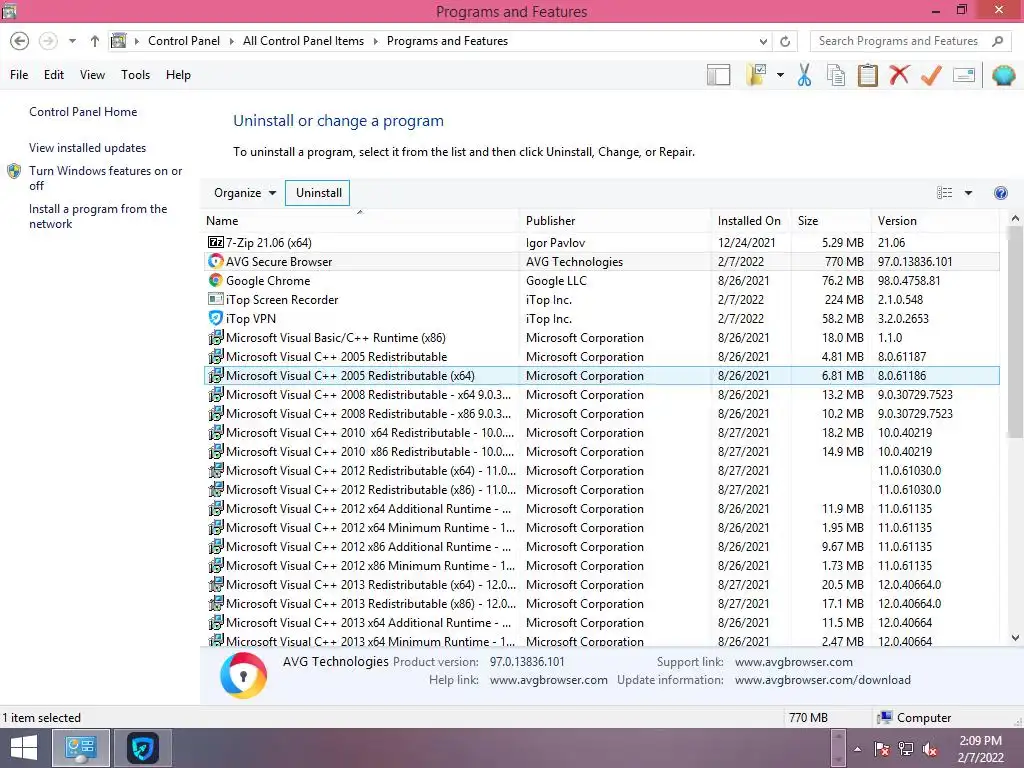Click the Back navigation arrow
The image size is (1024, 768).
tap(20, 41)
